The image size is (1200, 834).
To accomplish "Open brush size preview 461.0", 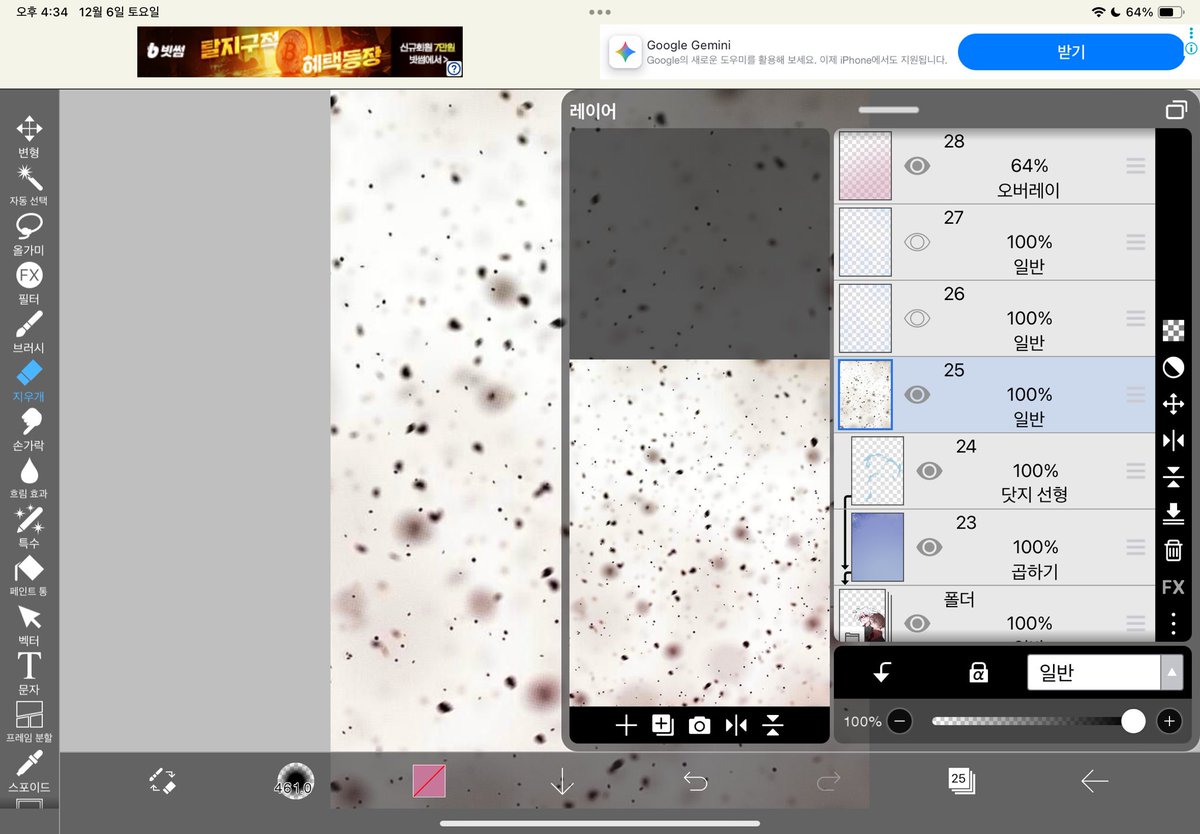I will click(295, 781).
